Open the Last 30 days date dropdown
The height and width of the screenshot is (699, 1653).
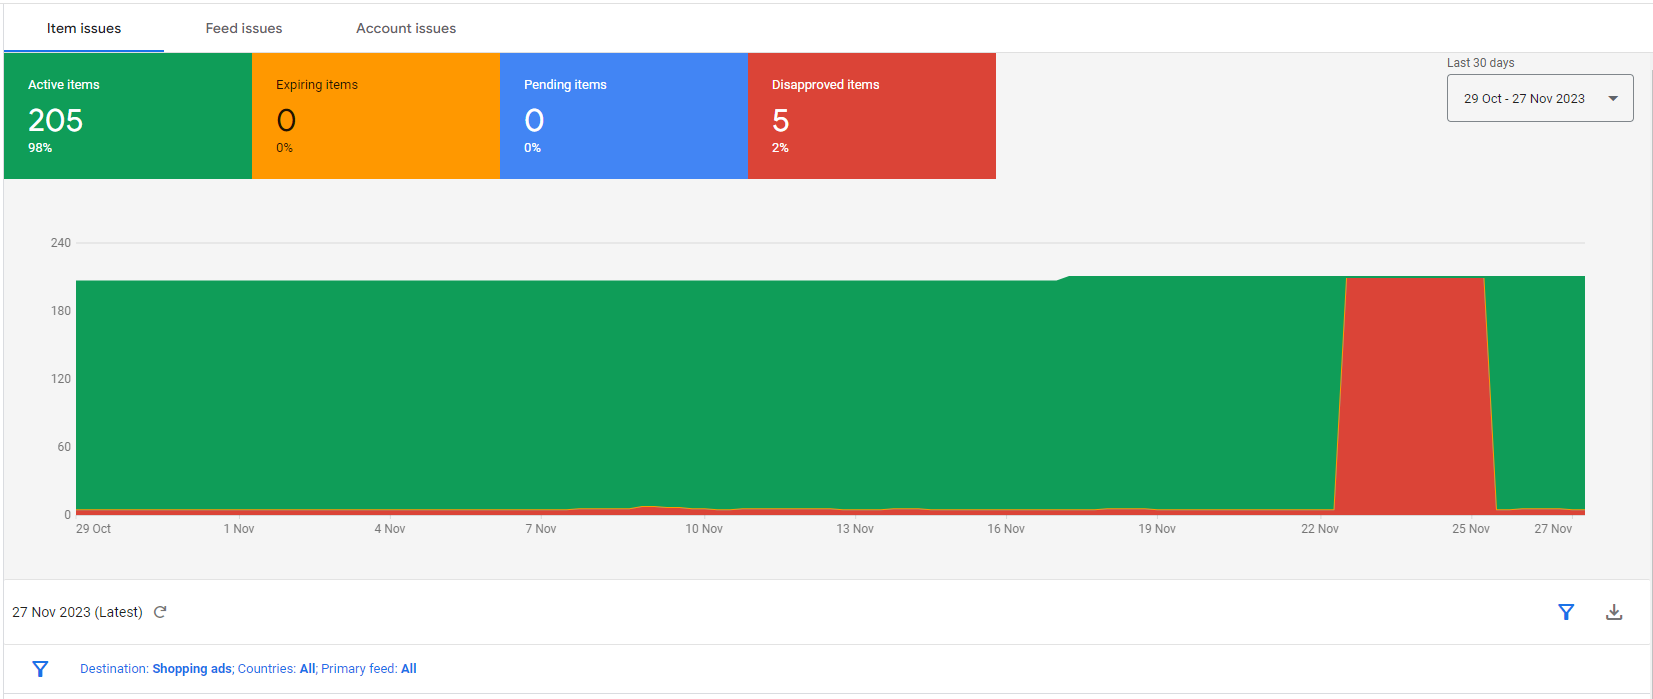click(1539, 98)
